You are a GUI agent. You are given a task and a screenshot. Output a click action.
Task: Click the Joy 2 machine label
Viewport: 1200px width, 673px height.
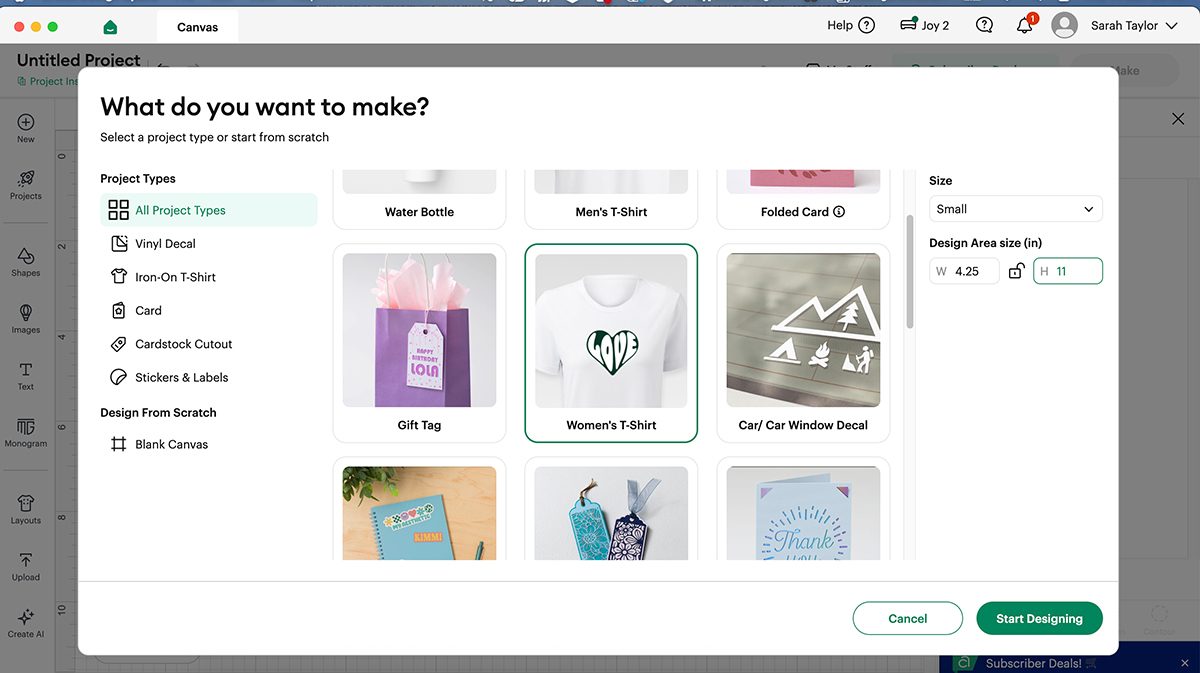(935, 26)
